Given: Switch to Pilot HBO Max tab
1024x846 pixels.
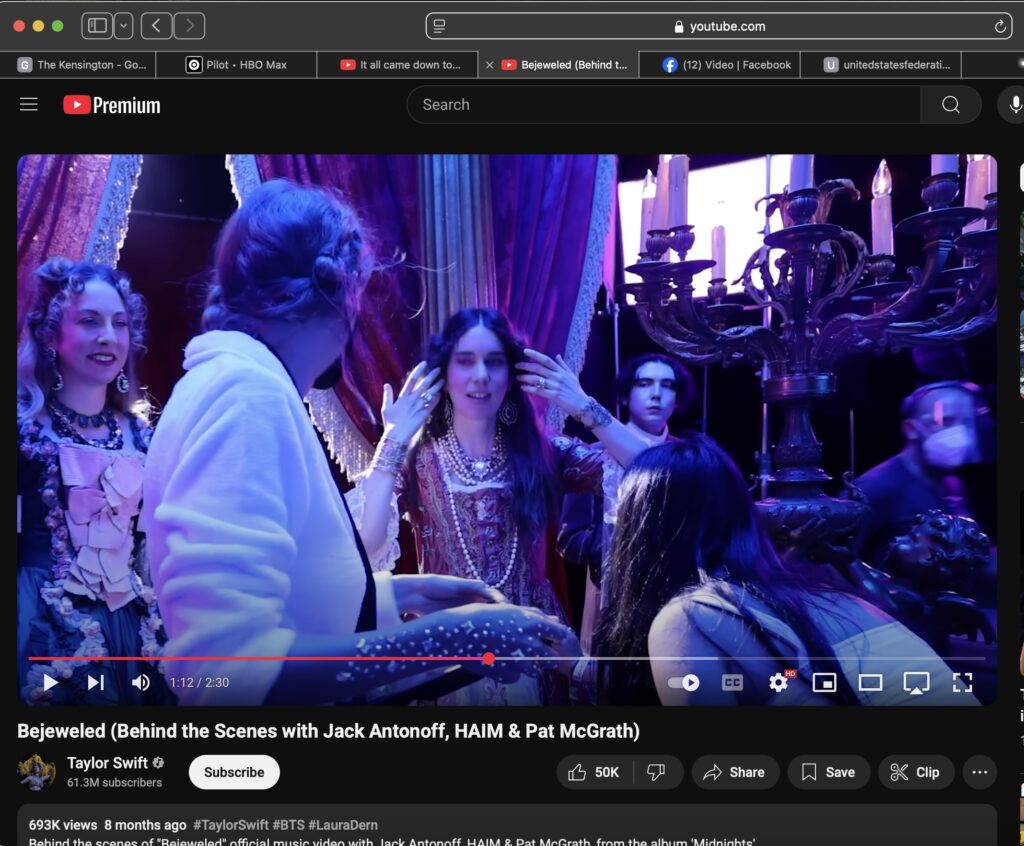Looking at the screenshot, I should click(236, 65).
